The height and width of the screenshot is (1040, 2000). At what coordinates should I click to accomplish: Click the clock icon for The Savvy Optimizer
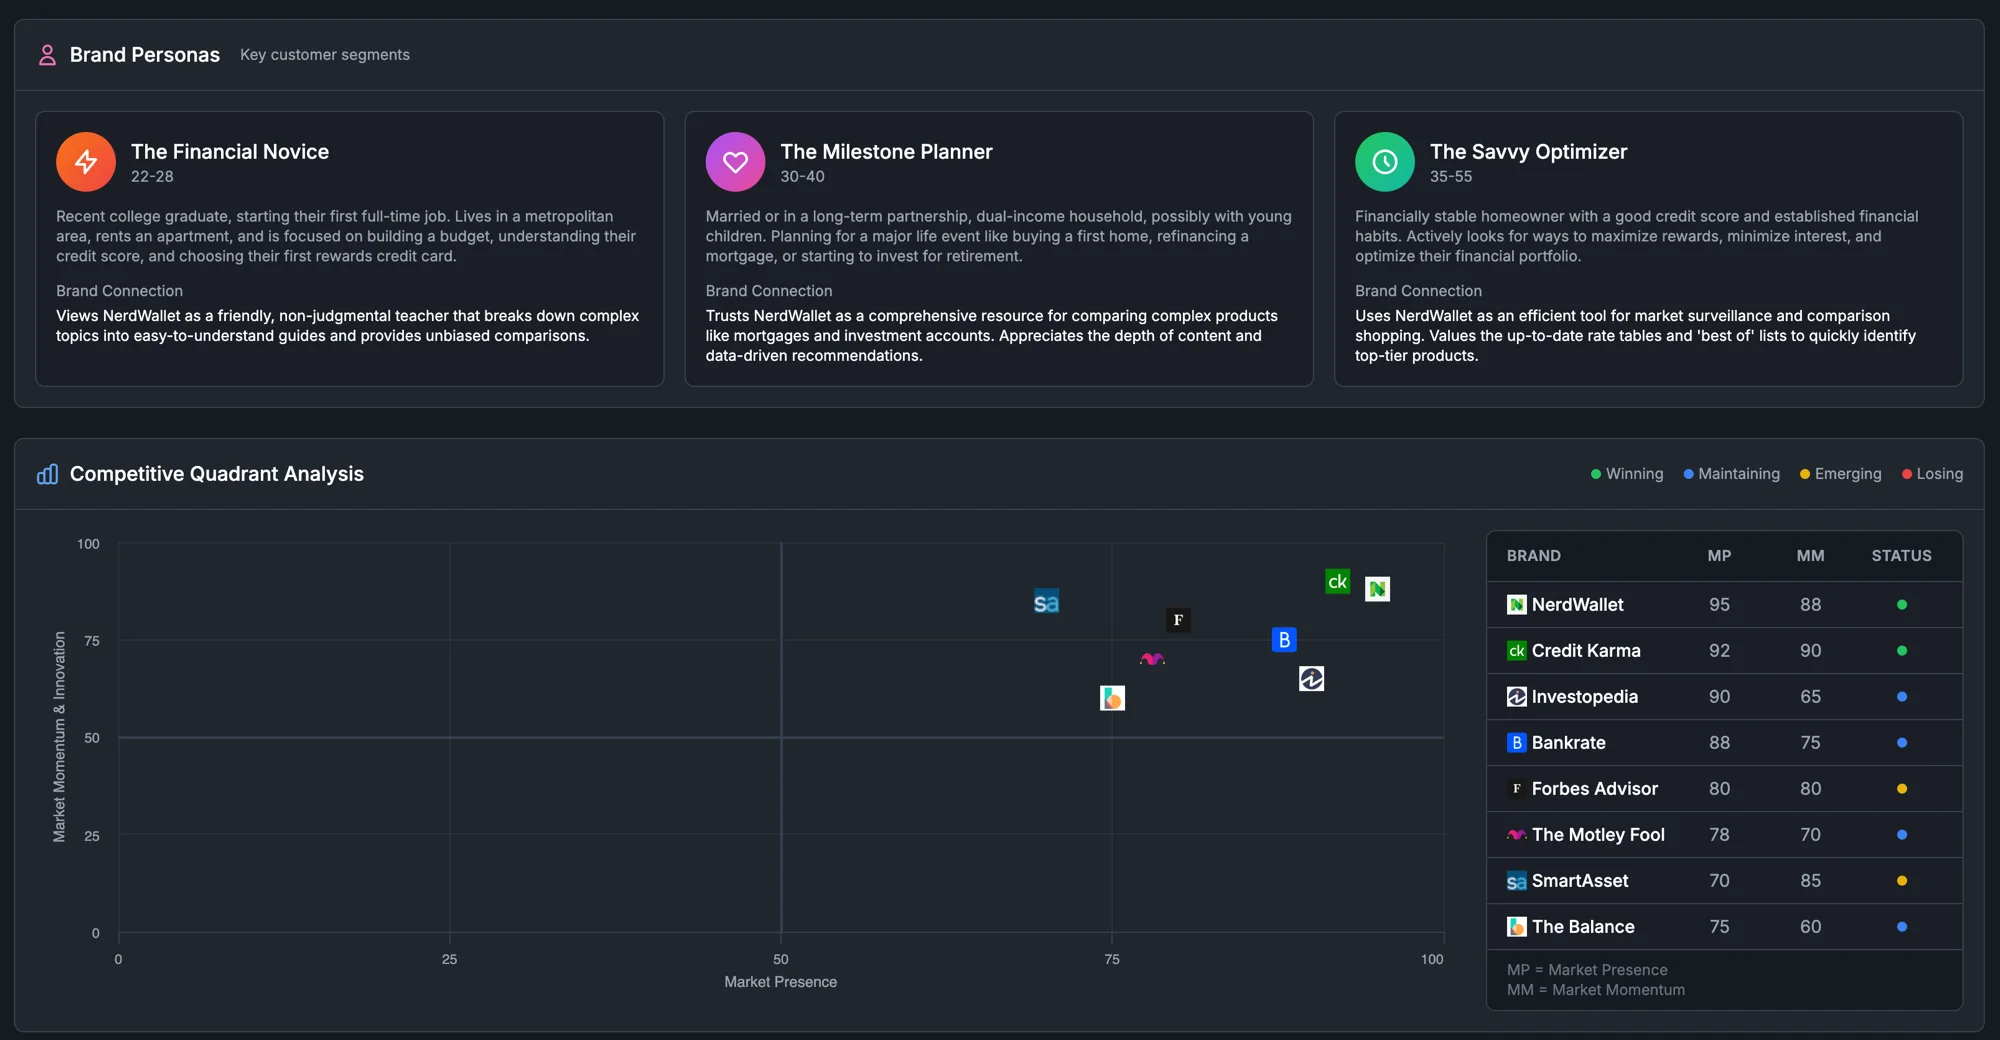pyautogui.click(x=1384, y=161)
